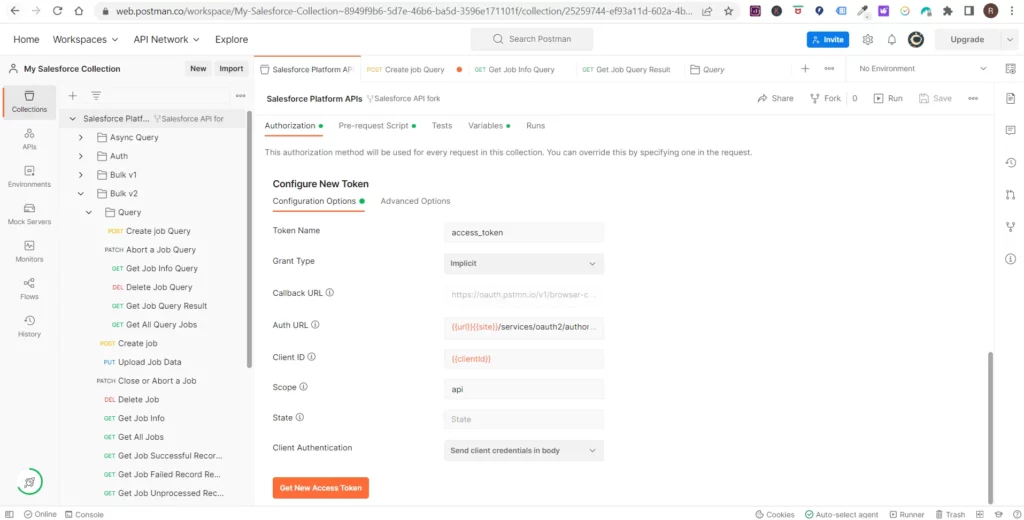Open the API Network dropdown menu

coord(167,39)
